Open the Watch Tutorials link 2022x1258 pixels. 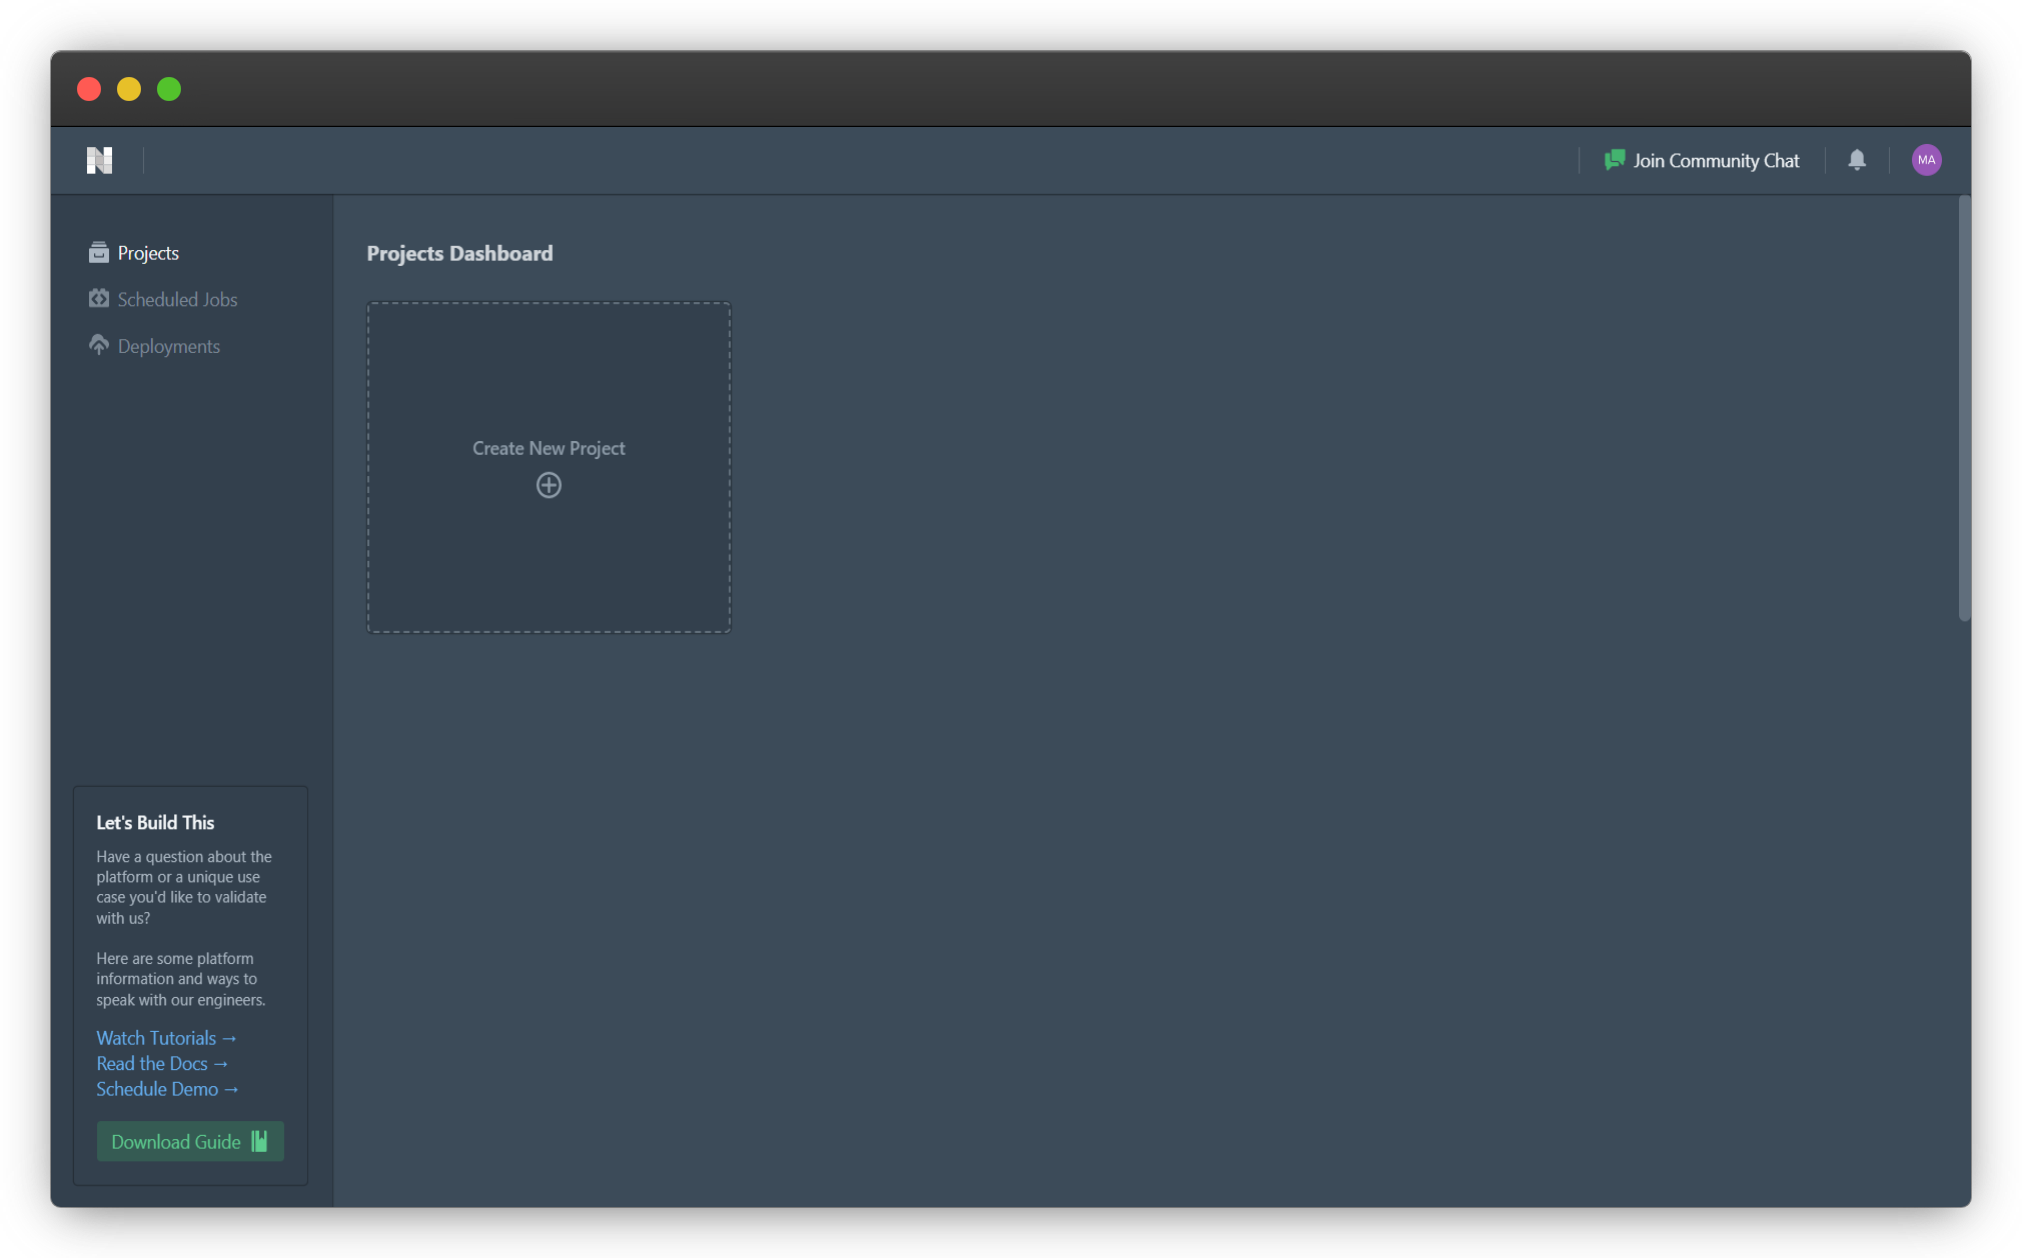pyautogui.click(x=165, y=1038)
